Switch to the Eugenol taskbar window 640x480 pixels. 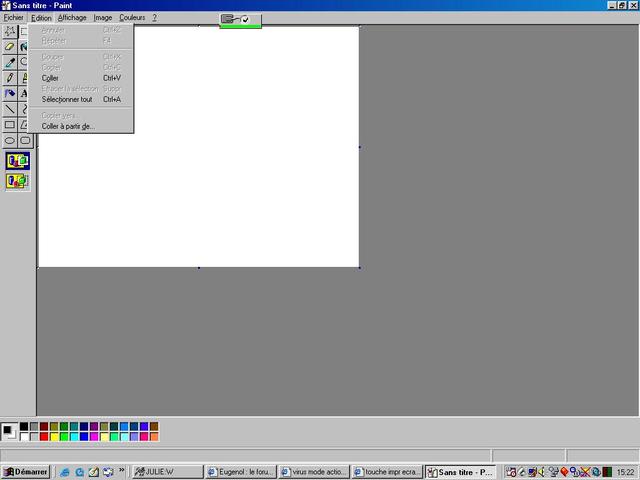pyautogui.click(x=241, y=472)
